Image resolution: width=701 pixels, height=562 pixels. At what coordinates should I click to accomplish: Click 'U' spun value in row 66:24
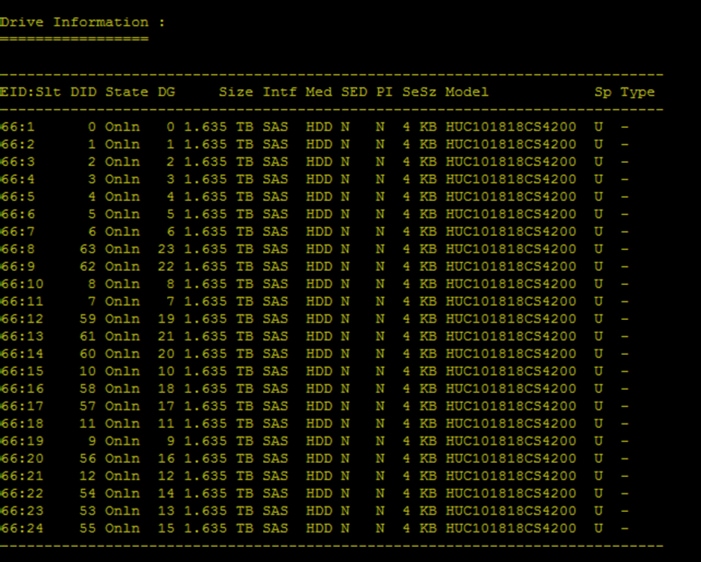(x=598, y=528)
